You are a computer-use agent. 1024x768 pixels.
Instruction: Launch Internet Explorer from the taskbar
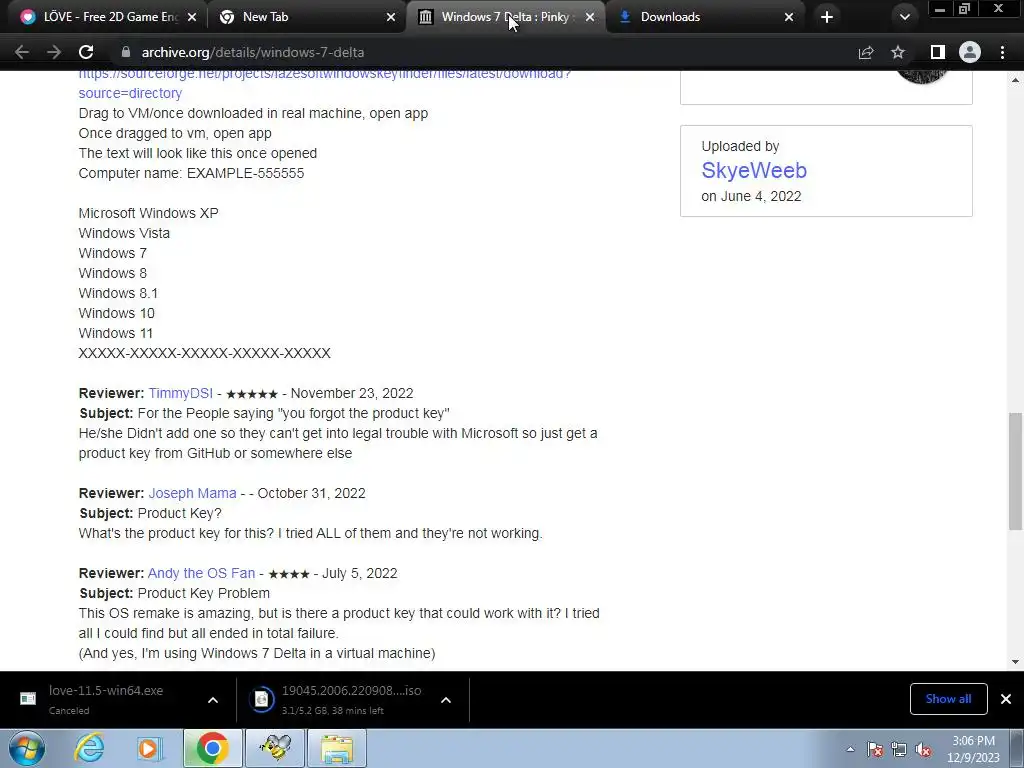(89, 748)
